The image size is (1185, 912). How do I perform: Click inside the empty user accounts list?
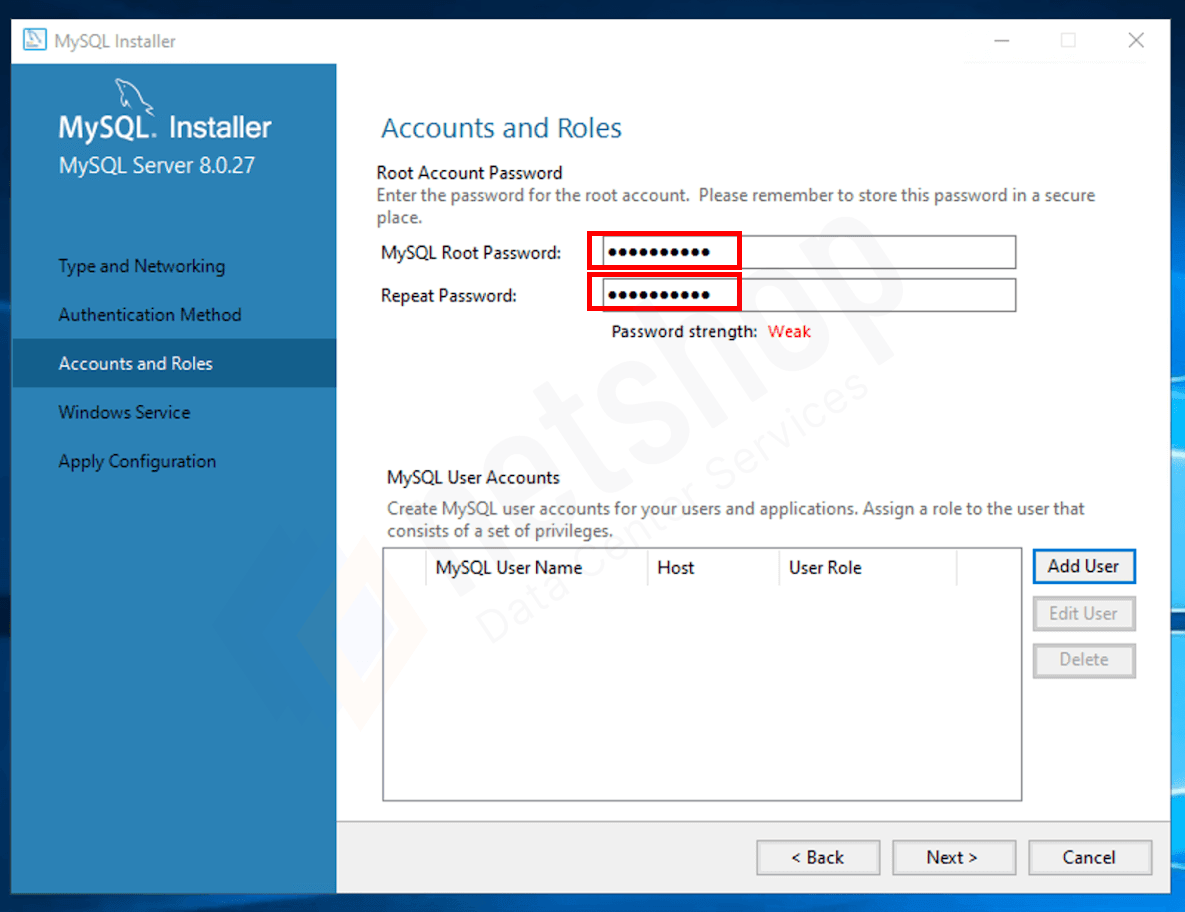(x=700, y=690)
